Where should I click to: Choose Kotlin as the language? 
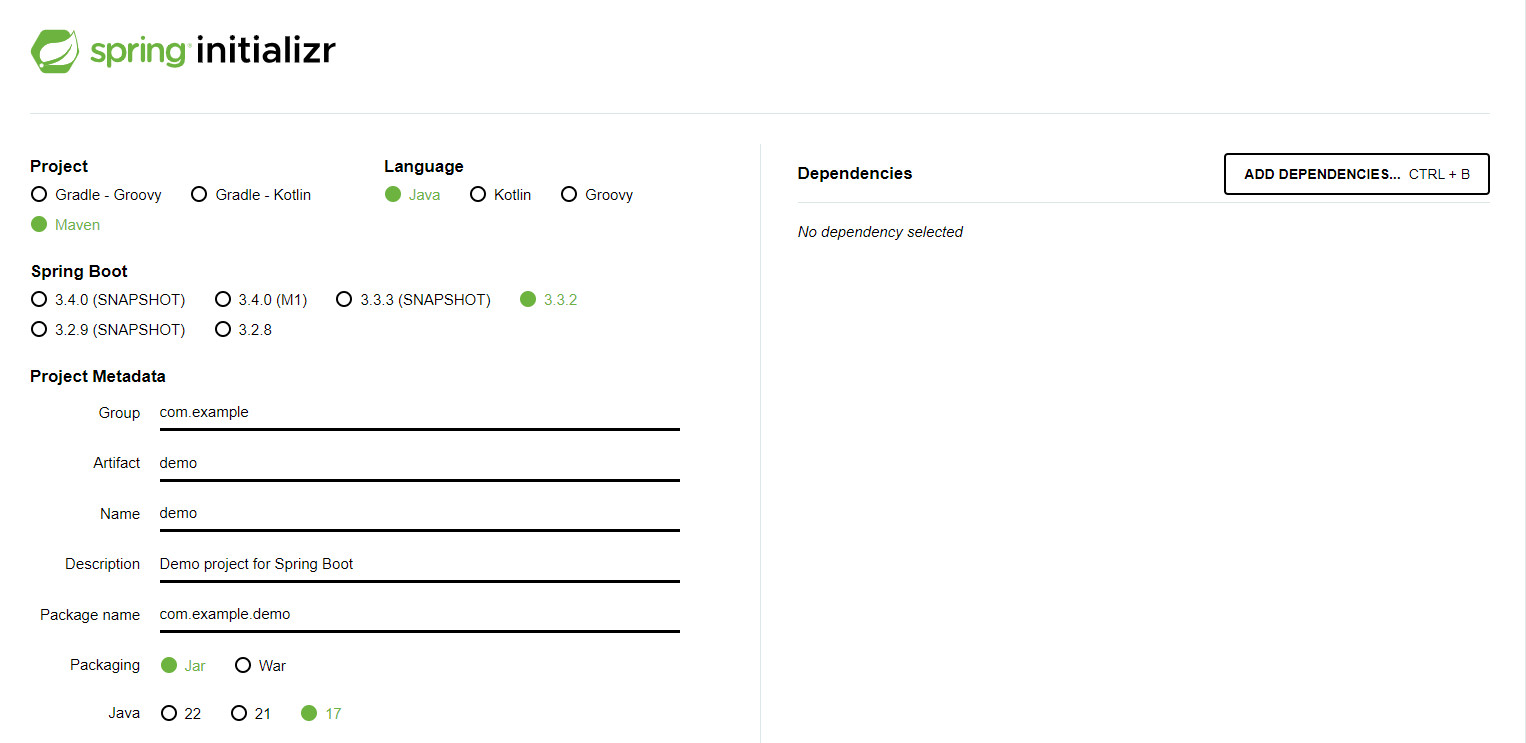point(501,195)
